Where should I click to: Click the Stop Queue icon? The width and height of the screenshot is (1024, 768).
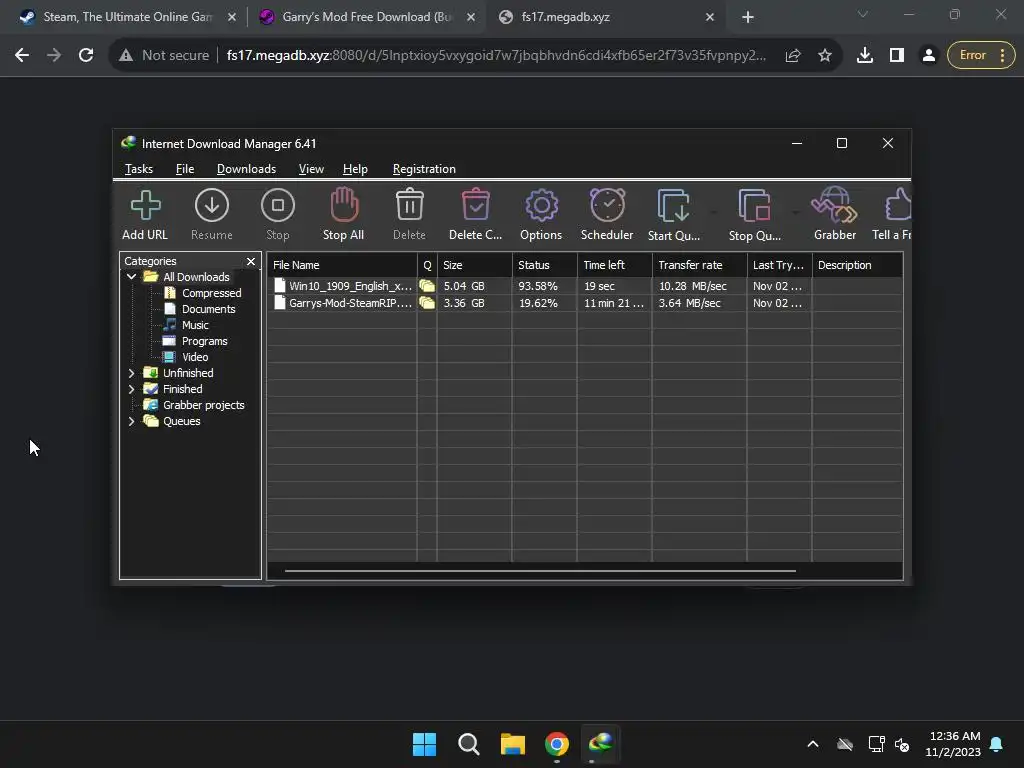tap(754, 206)
